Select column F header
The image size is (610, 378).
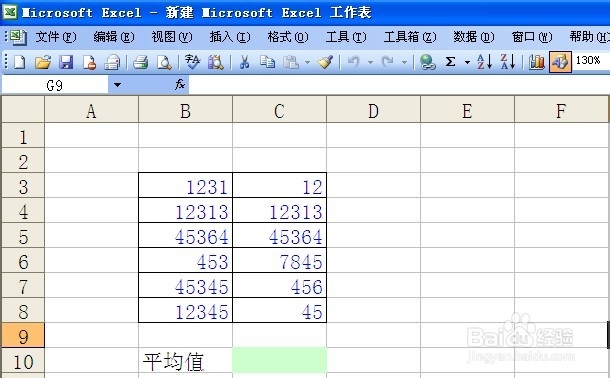(561, 110)
